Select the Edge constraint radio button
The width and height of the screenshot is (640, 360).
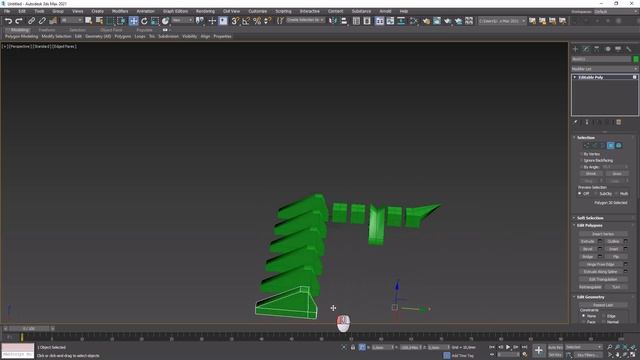[604, 316]
